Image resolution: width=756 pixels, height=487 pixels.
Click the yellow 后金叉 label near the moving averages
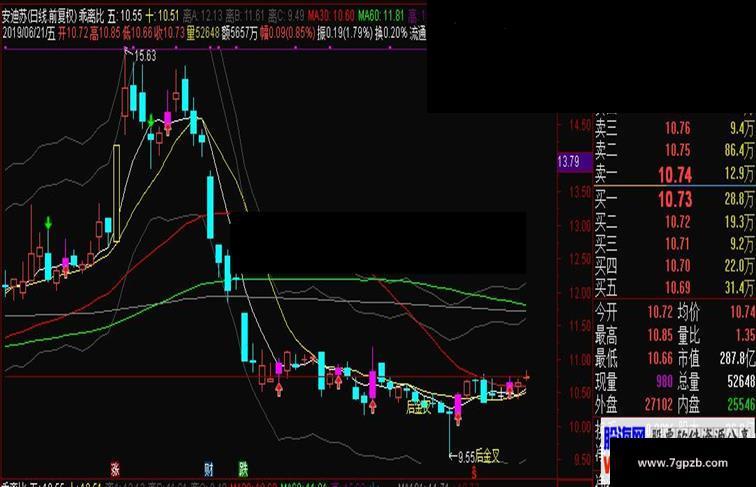(x=418, y=407)
